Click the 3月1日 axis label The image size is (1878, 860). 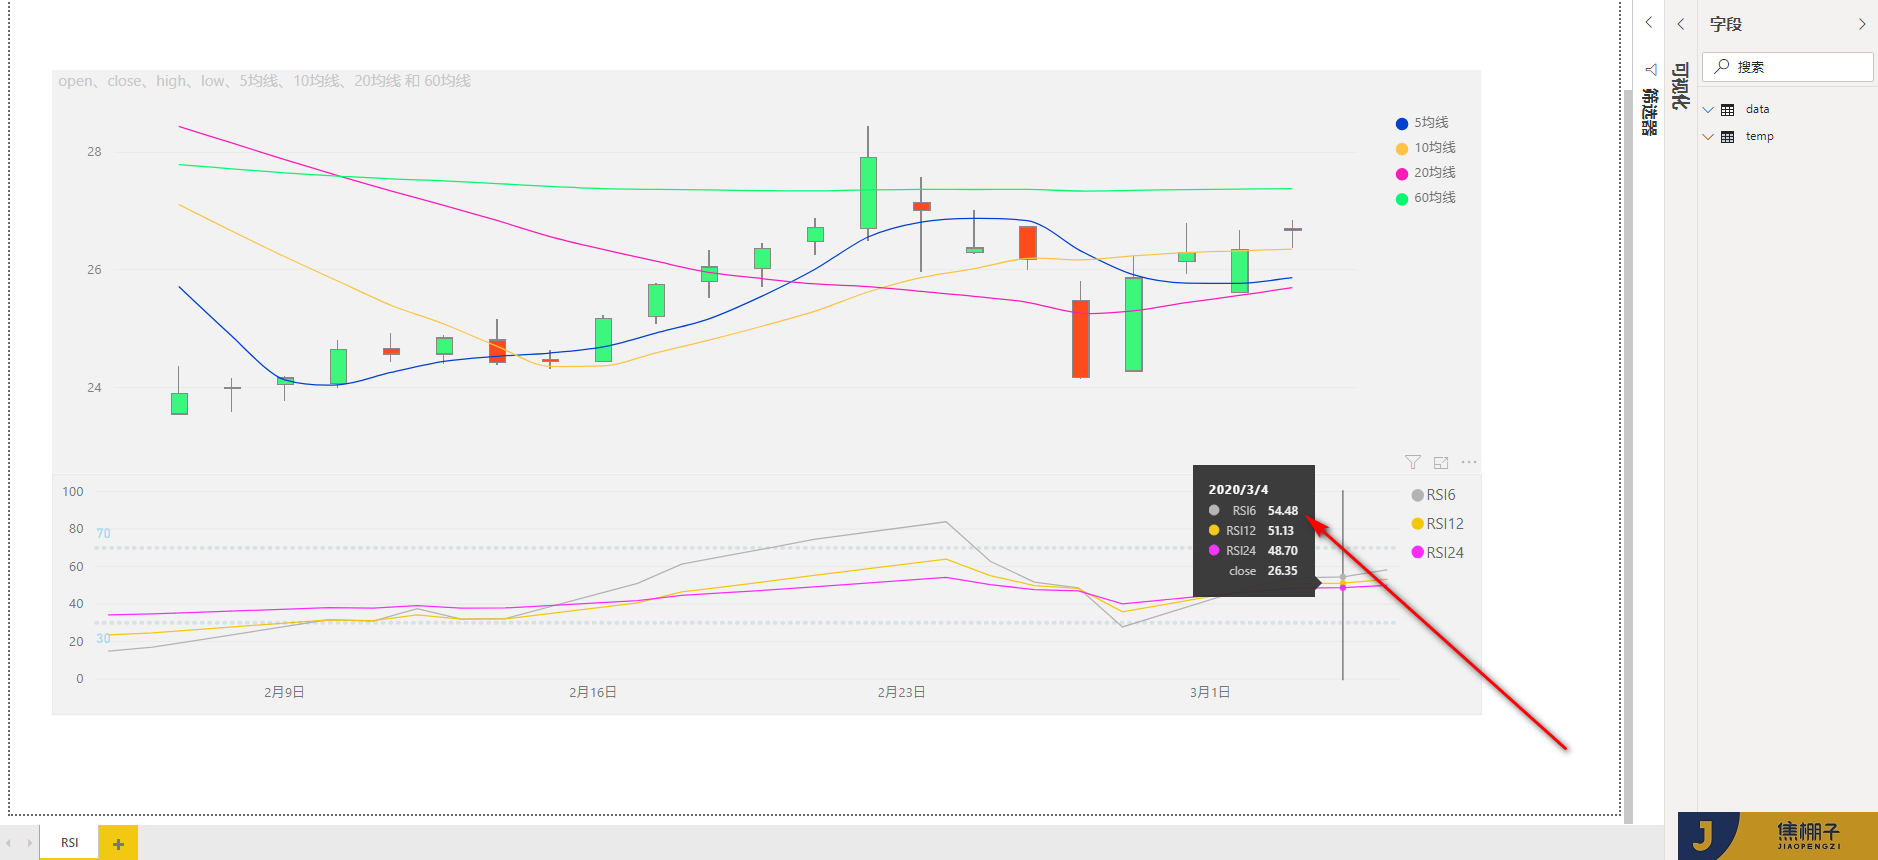tap(1210, 692)
